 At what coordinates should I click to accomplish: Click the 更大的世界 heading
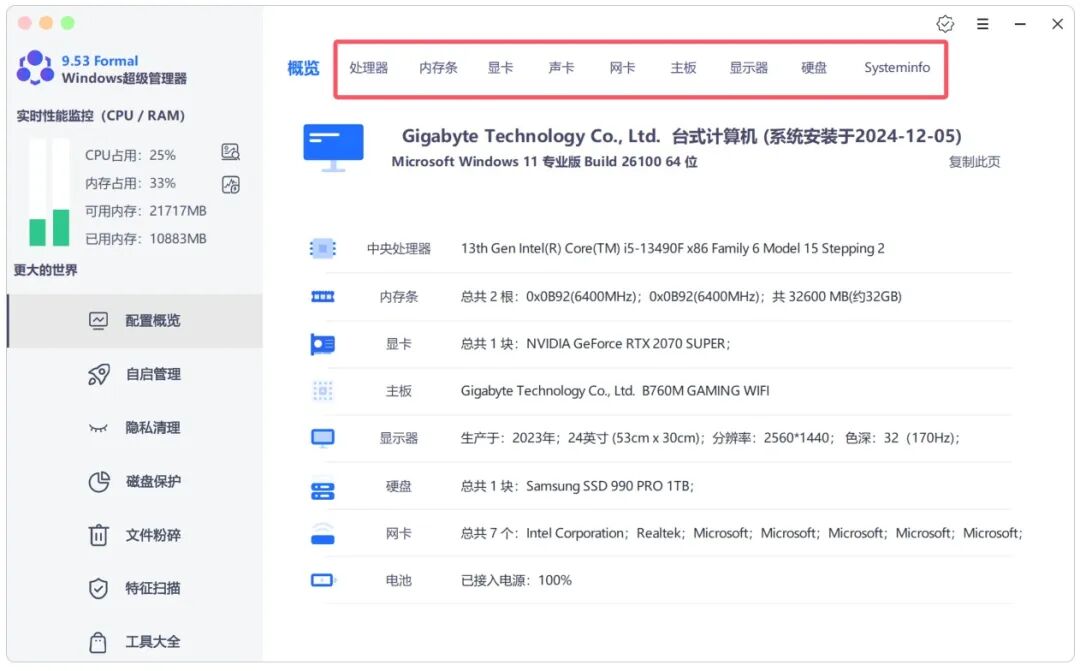pos(45,270)
